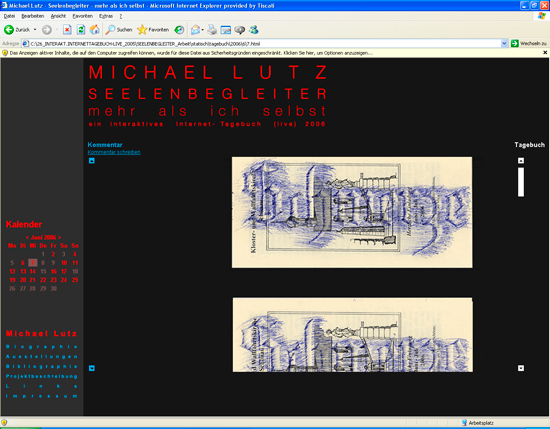Screen dimensions: 550x429
Task: Go to previous month with < arrow
Action: click(27, 237)
